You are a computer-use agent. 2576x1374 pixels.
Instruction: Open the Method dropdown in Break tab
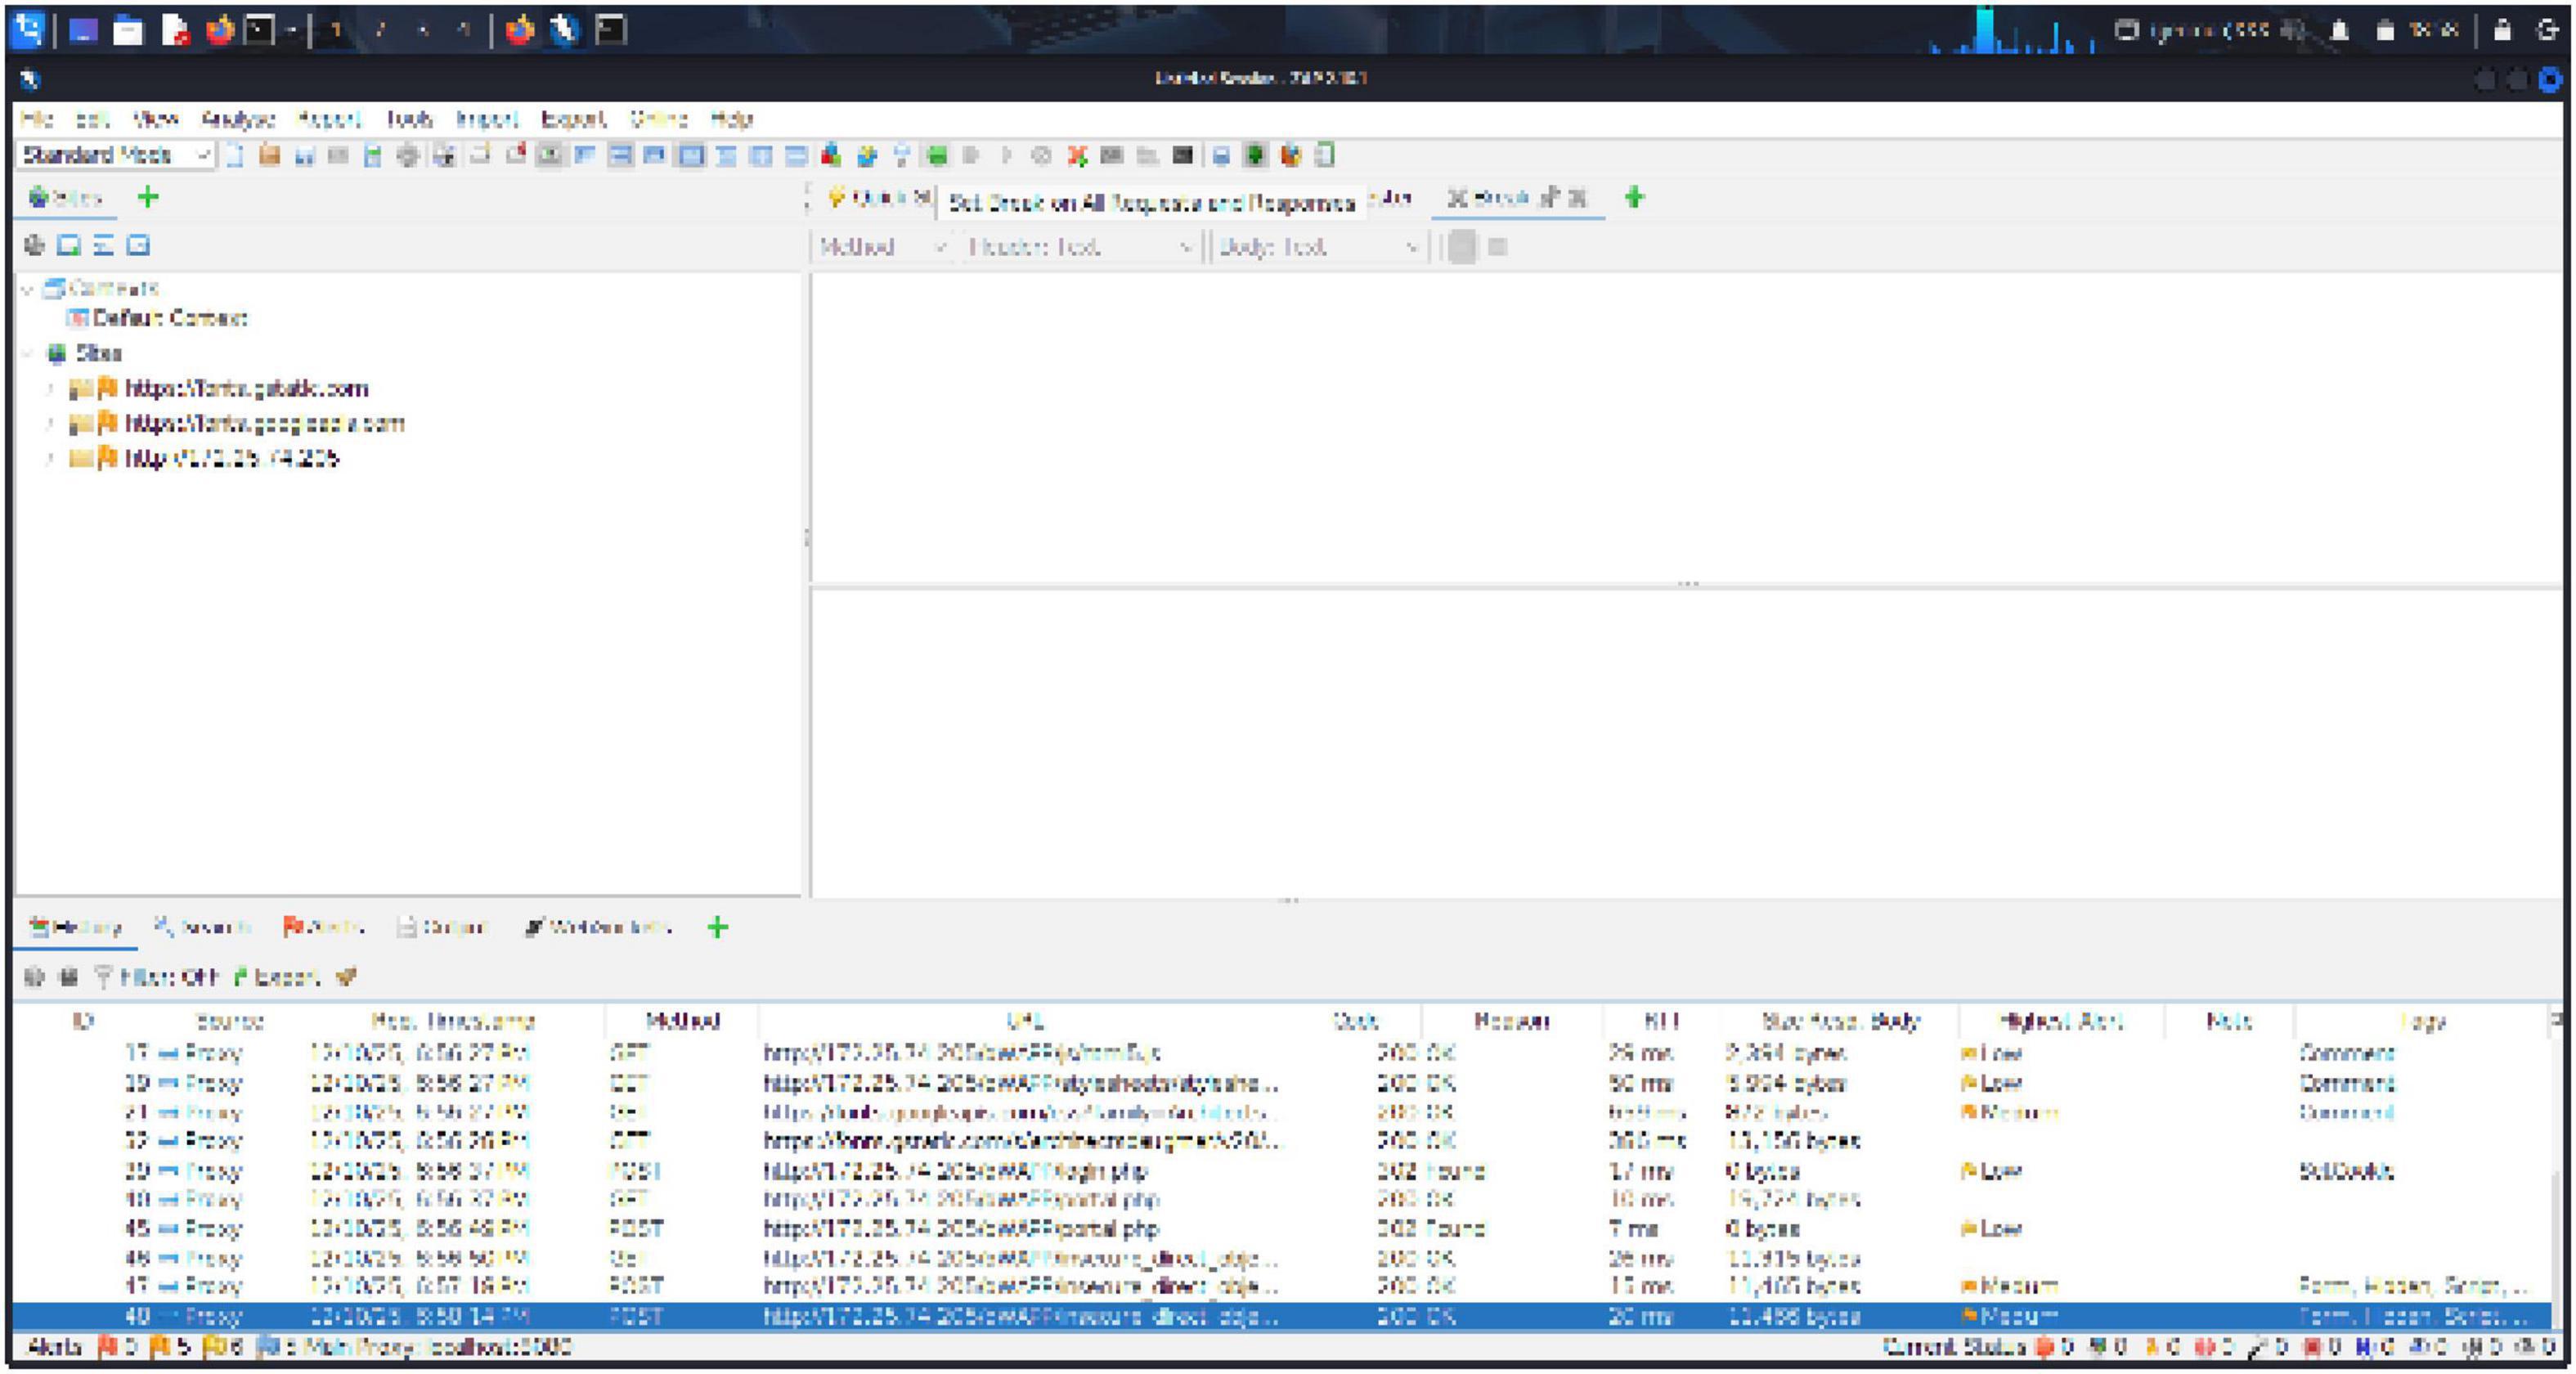[x=881, y=246]
